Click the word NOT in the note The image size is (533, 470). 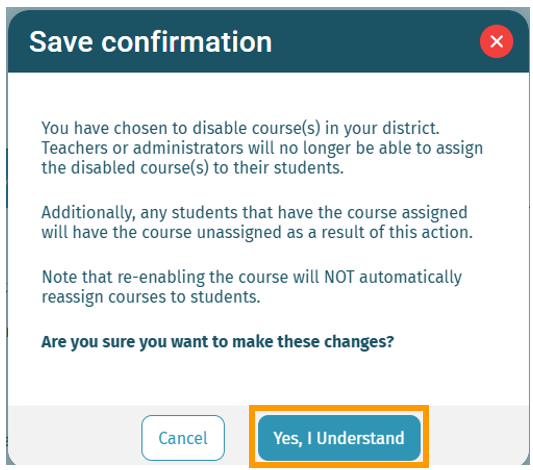[x=339, y=277]
